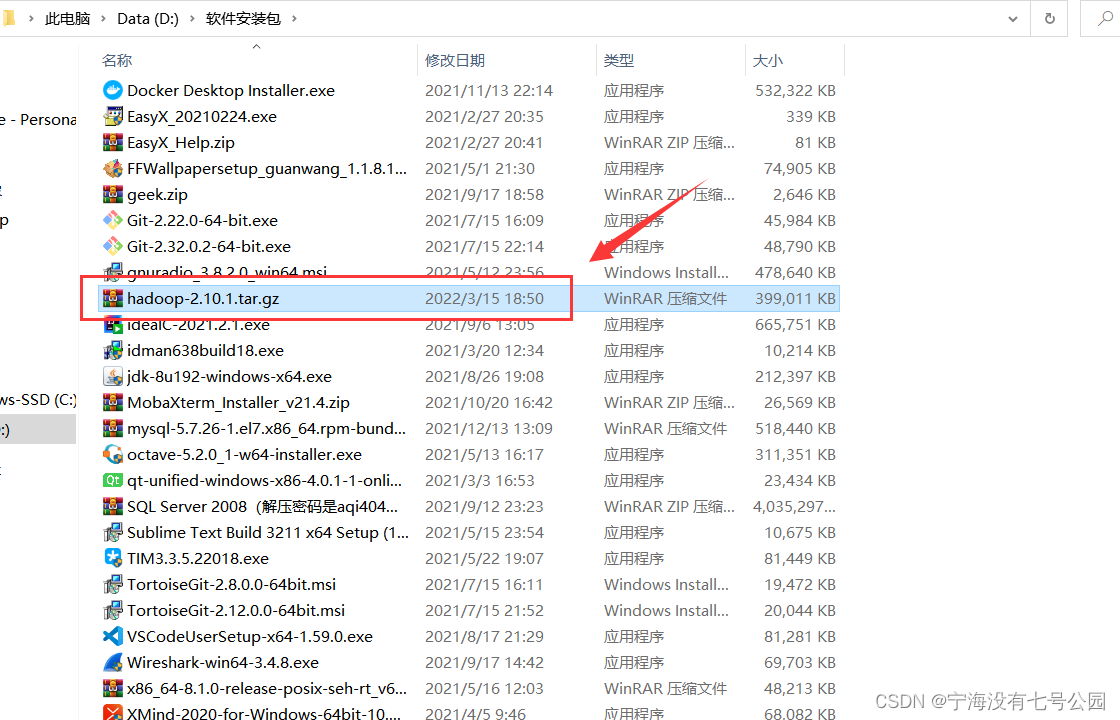Click the size 399,011 KB
This screenshot has width=1120, height=720.
[x=795, y=299]
